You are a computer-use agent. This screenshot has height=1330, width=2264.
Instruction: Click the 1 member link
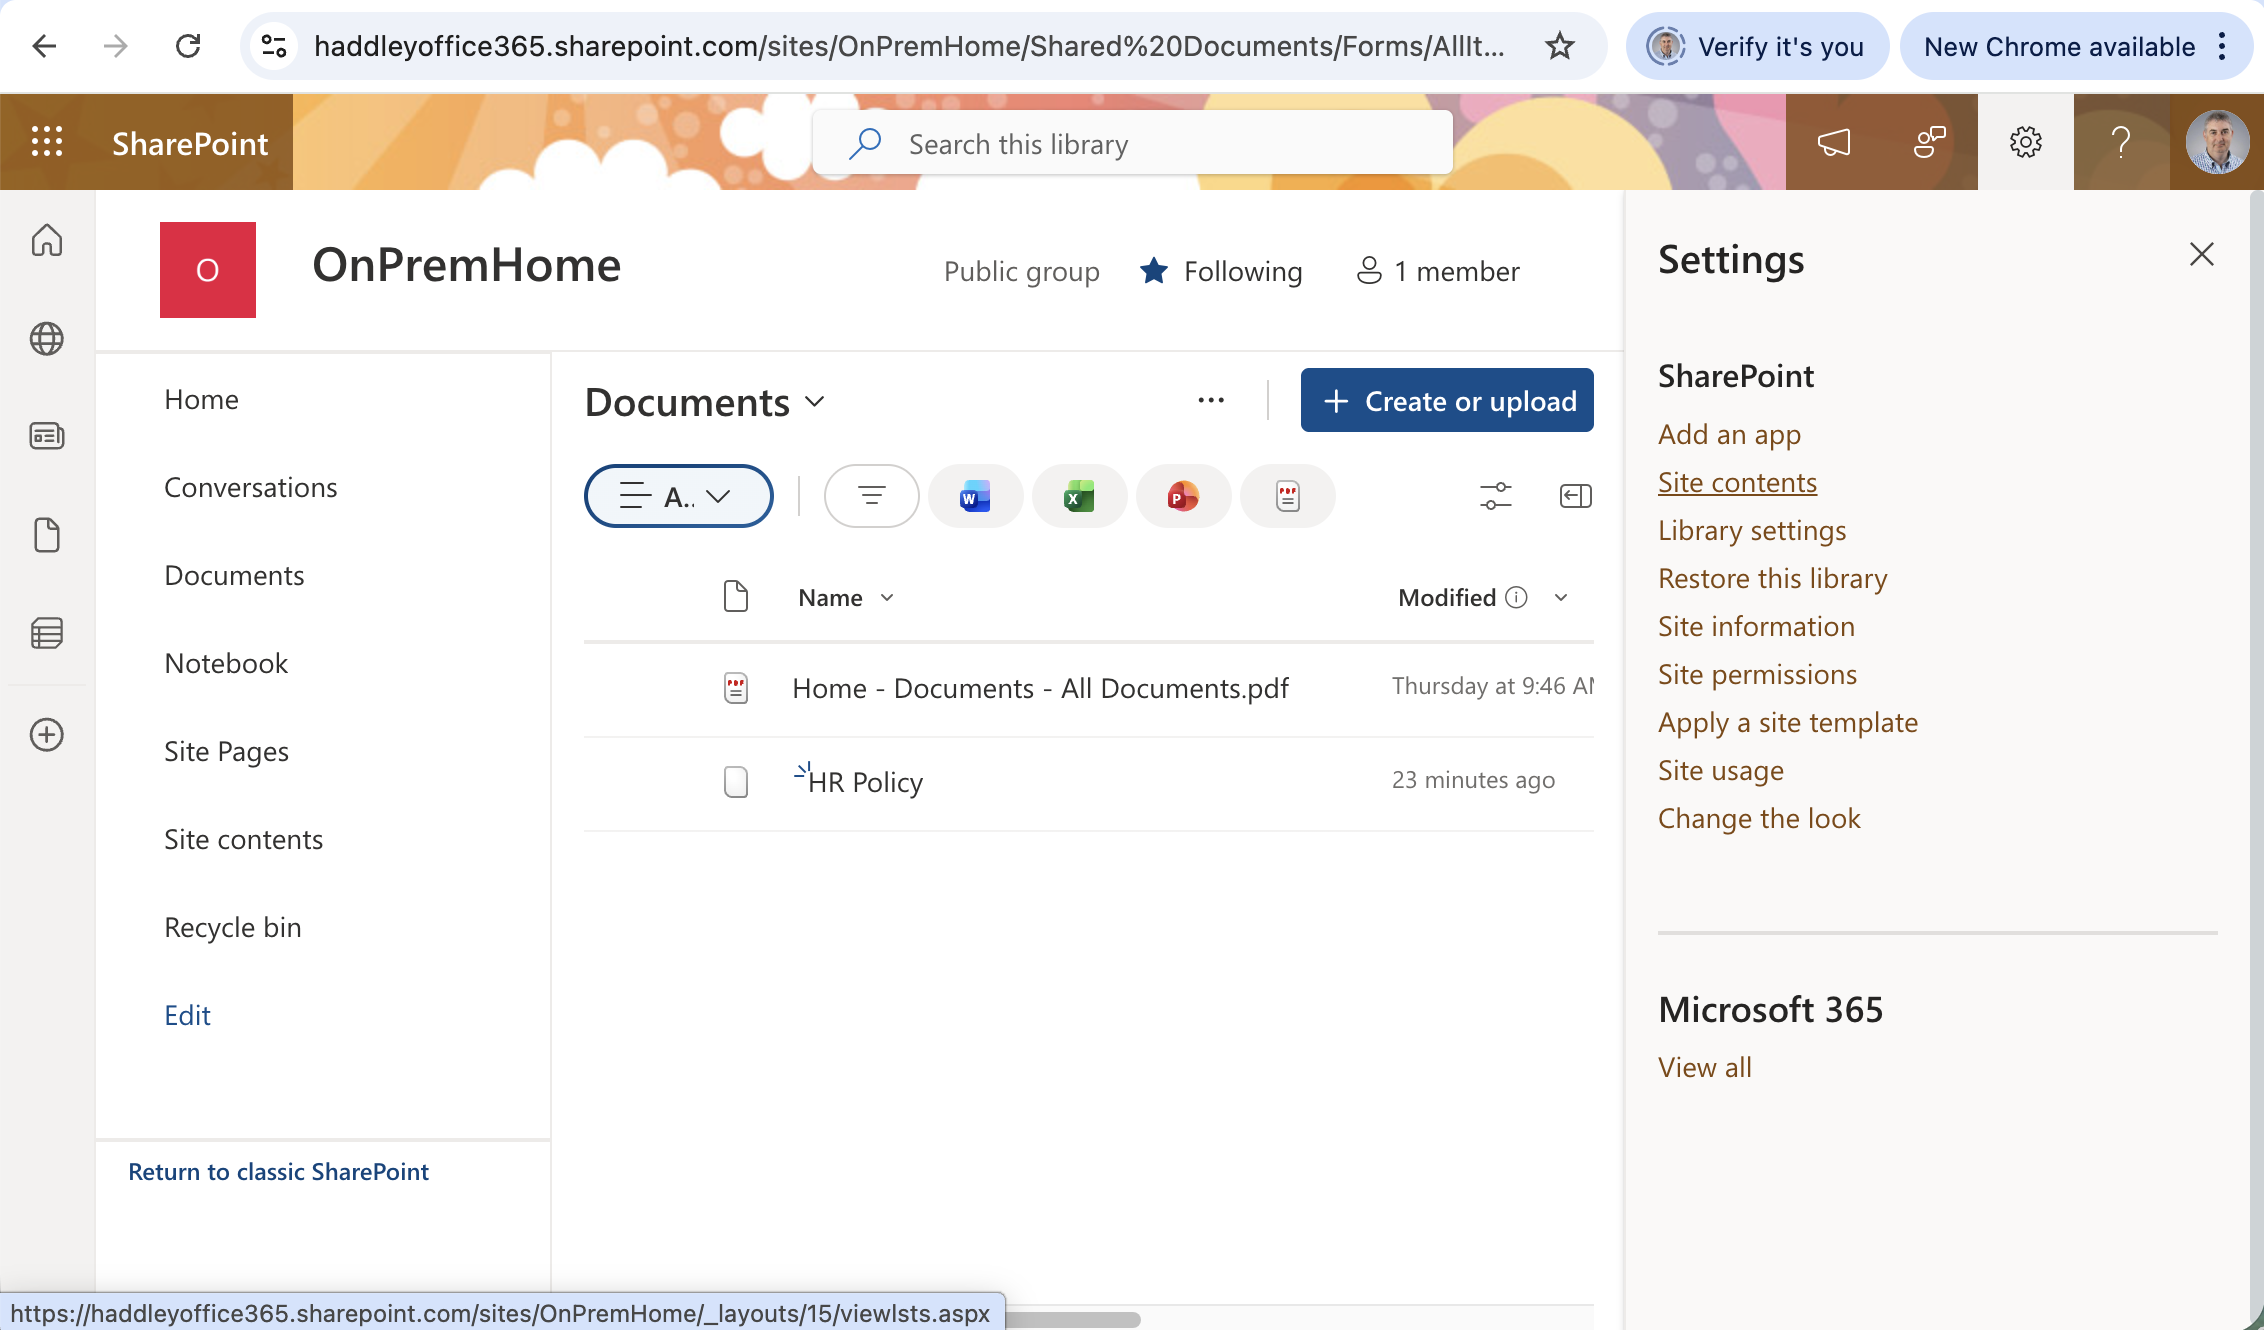(x=1437, y=271)
